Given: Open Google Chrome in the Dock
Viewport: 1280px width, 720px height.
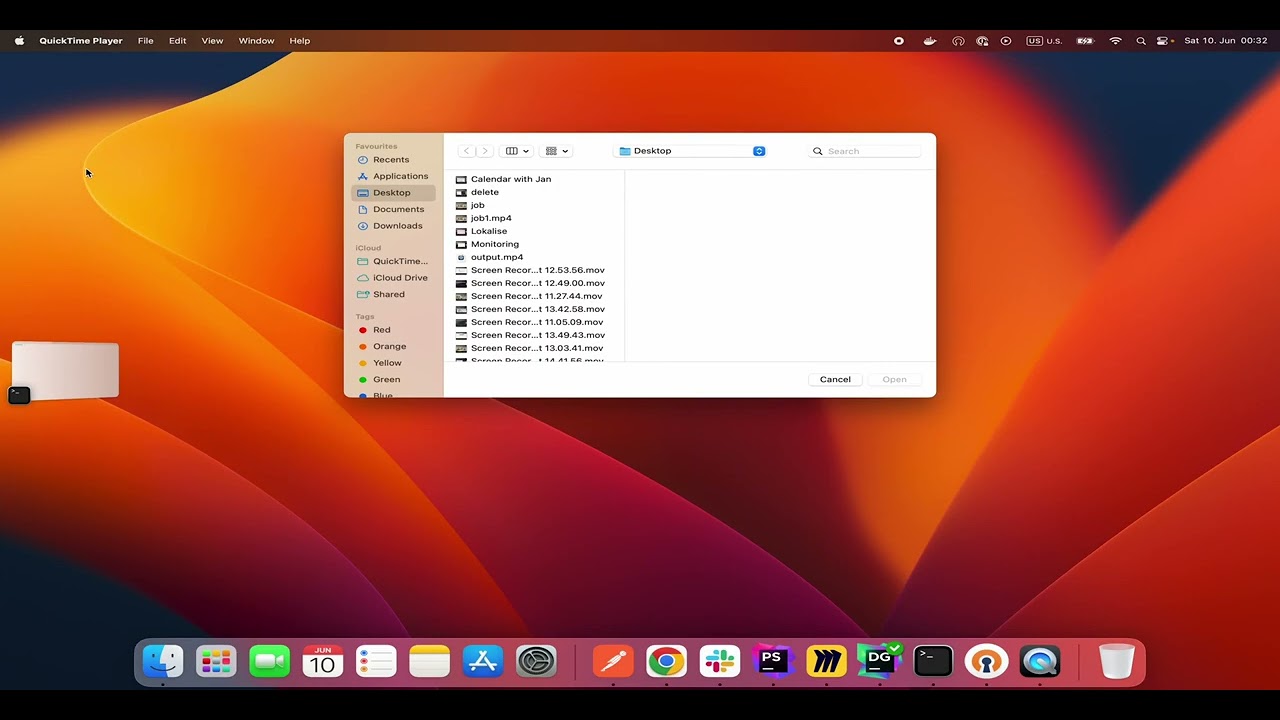Looking at the screenshot, I should 666,661.
